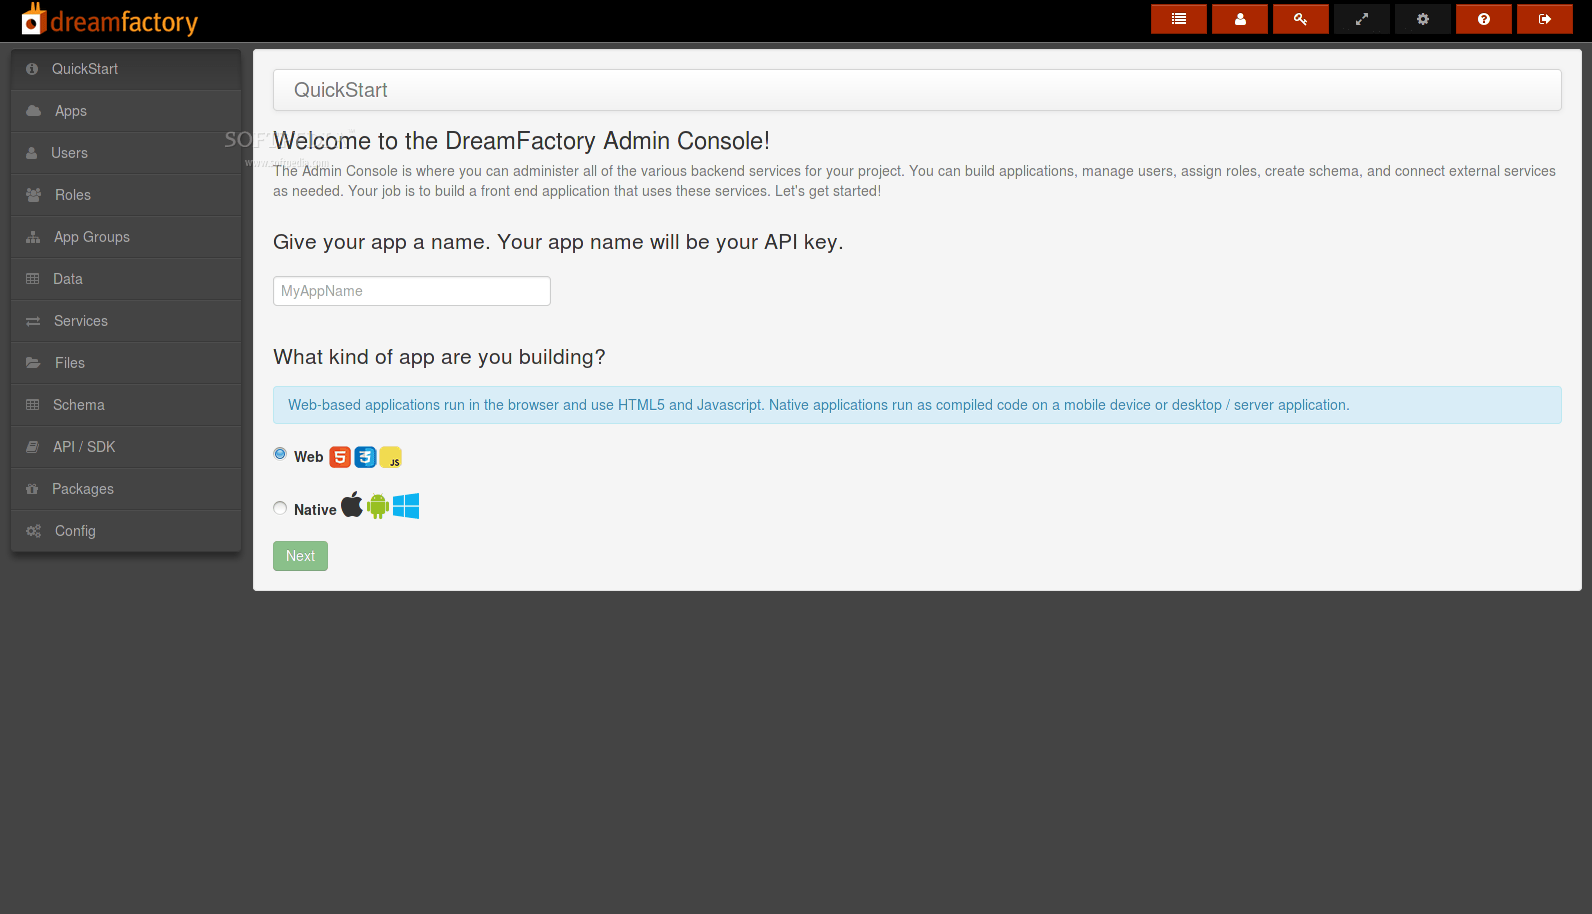Screen dimensions: 1592x914
Task: Go to Apps in the sidebar
Action: tap(126, 111)
